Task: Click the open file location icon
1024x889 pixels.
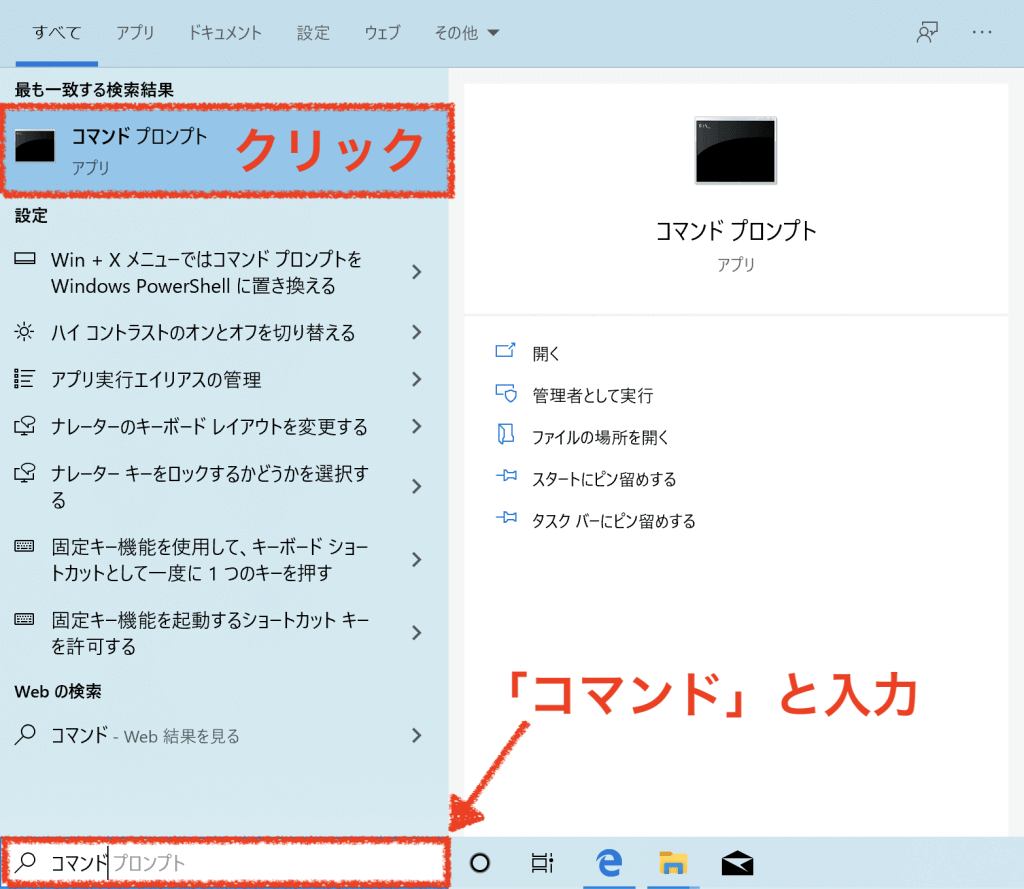Action: 505,435
